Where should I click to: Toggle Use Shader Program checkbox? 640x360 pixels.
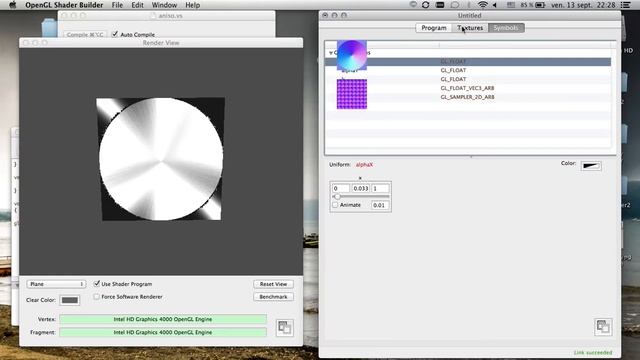(x=97, y=283)
